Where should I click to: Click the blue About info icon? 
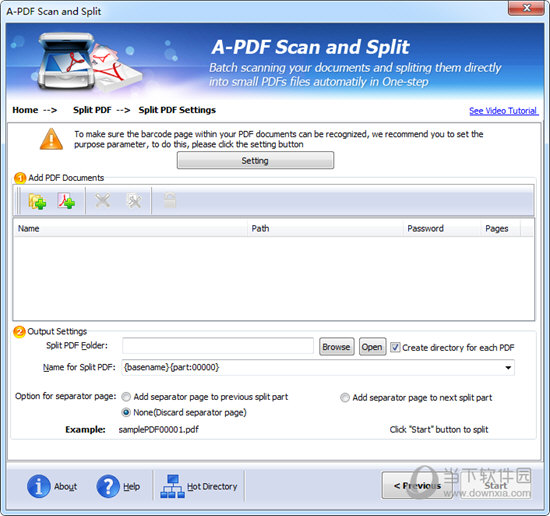(x=39, y=487)
